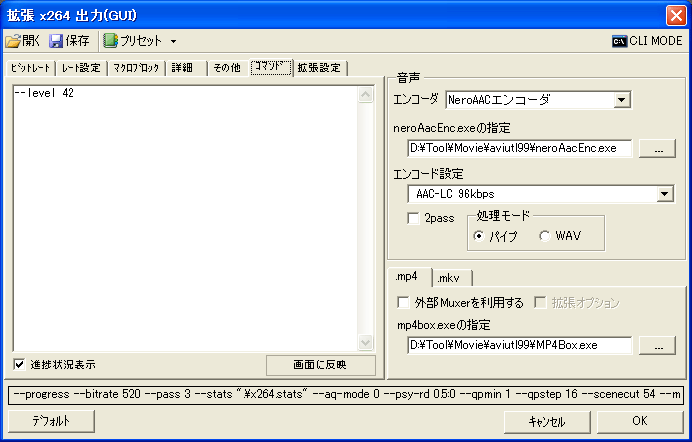Open the AAC-LC 96kbps encode setting dropdown

(x=665, y=194)
